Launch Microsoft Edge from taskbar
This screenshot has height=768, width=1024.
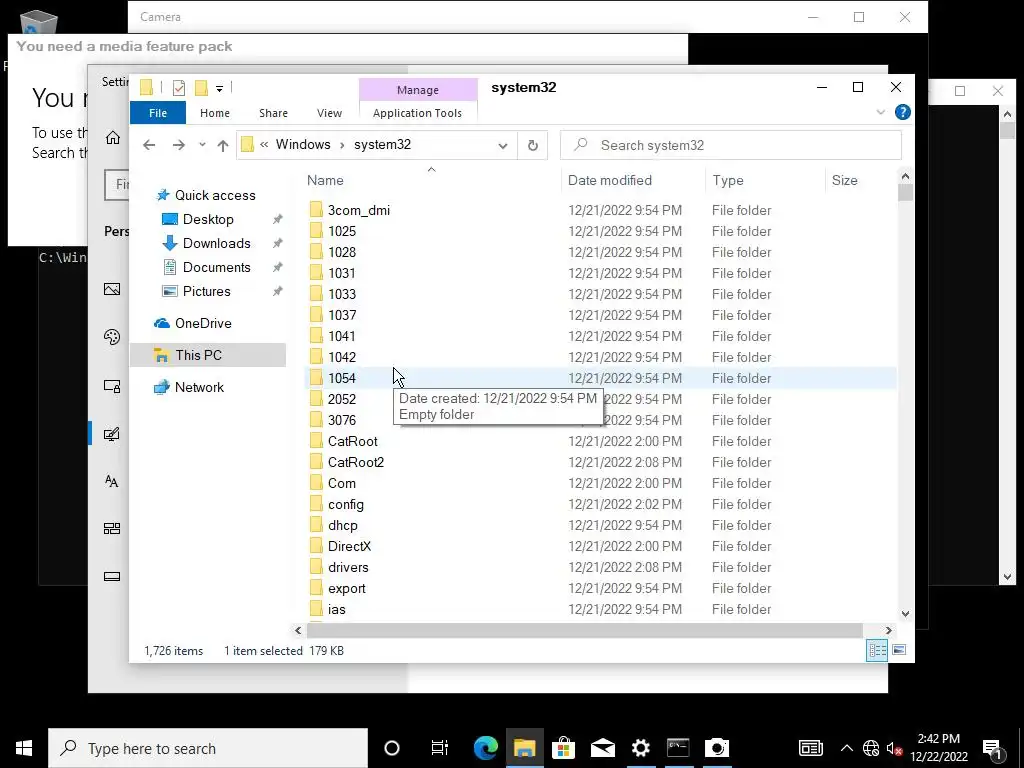(485, 748)
